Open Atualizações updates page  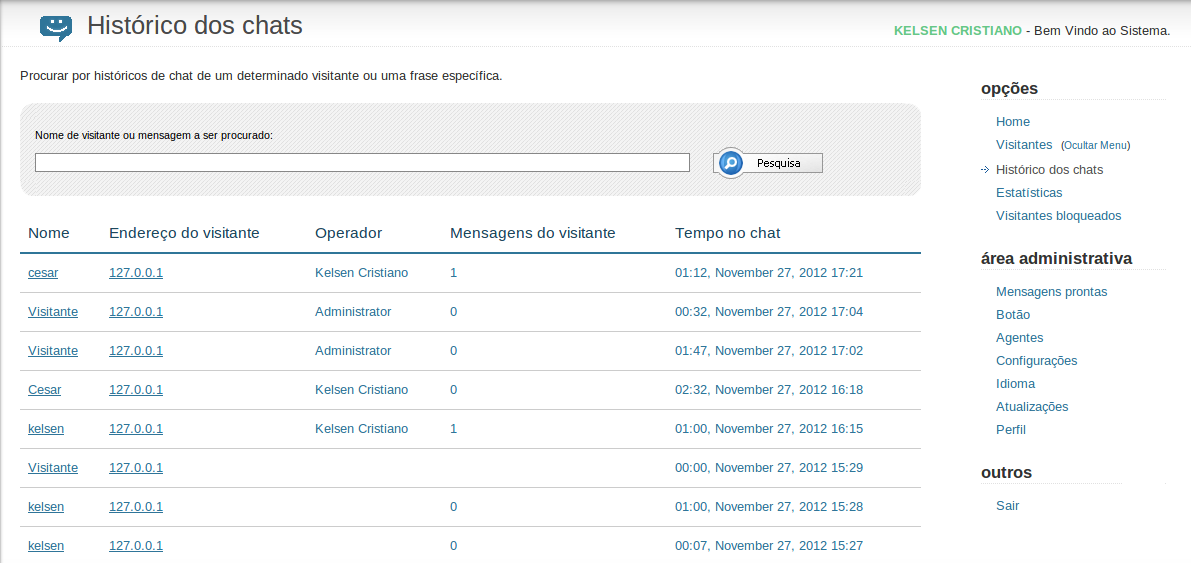pos(1031,406)
